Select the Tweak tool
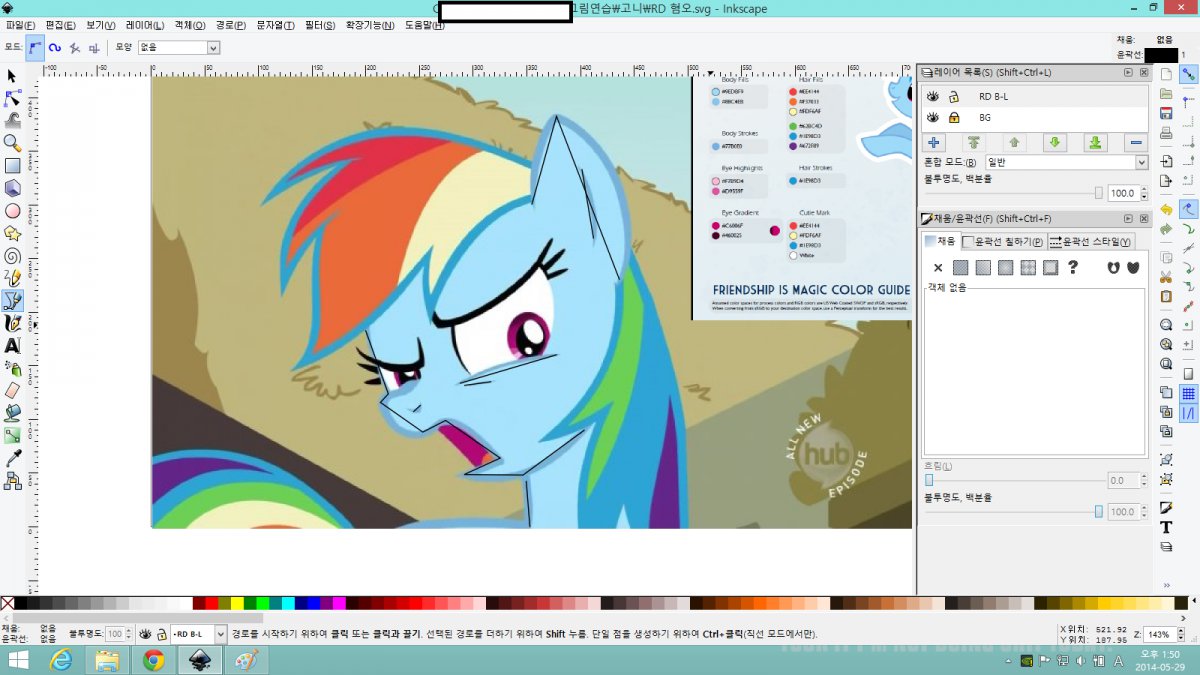Screen dimensions: 1200x675 tap(12, 120)
